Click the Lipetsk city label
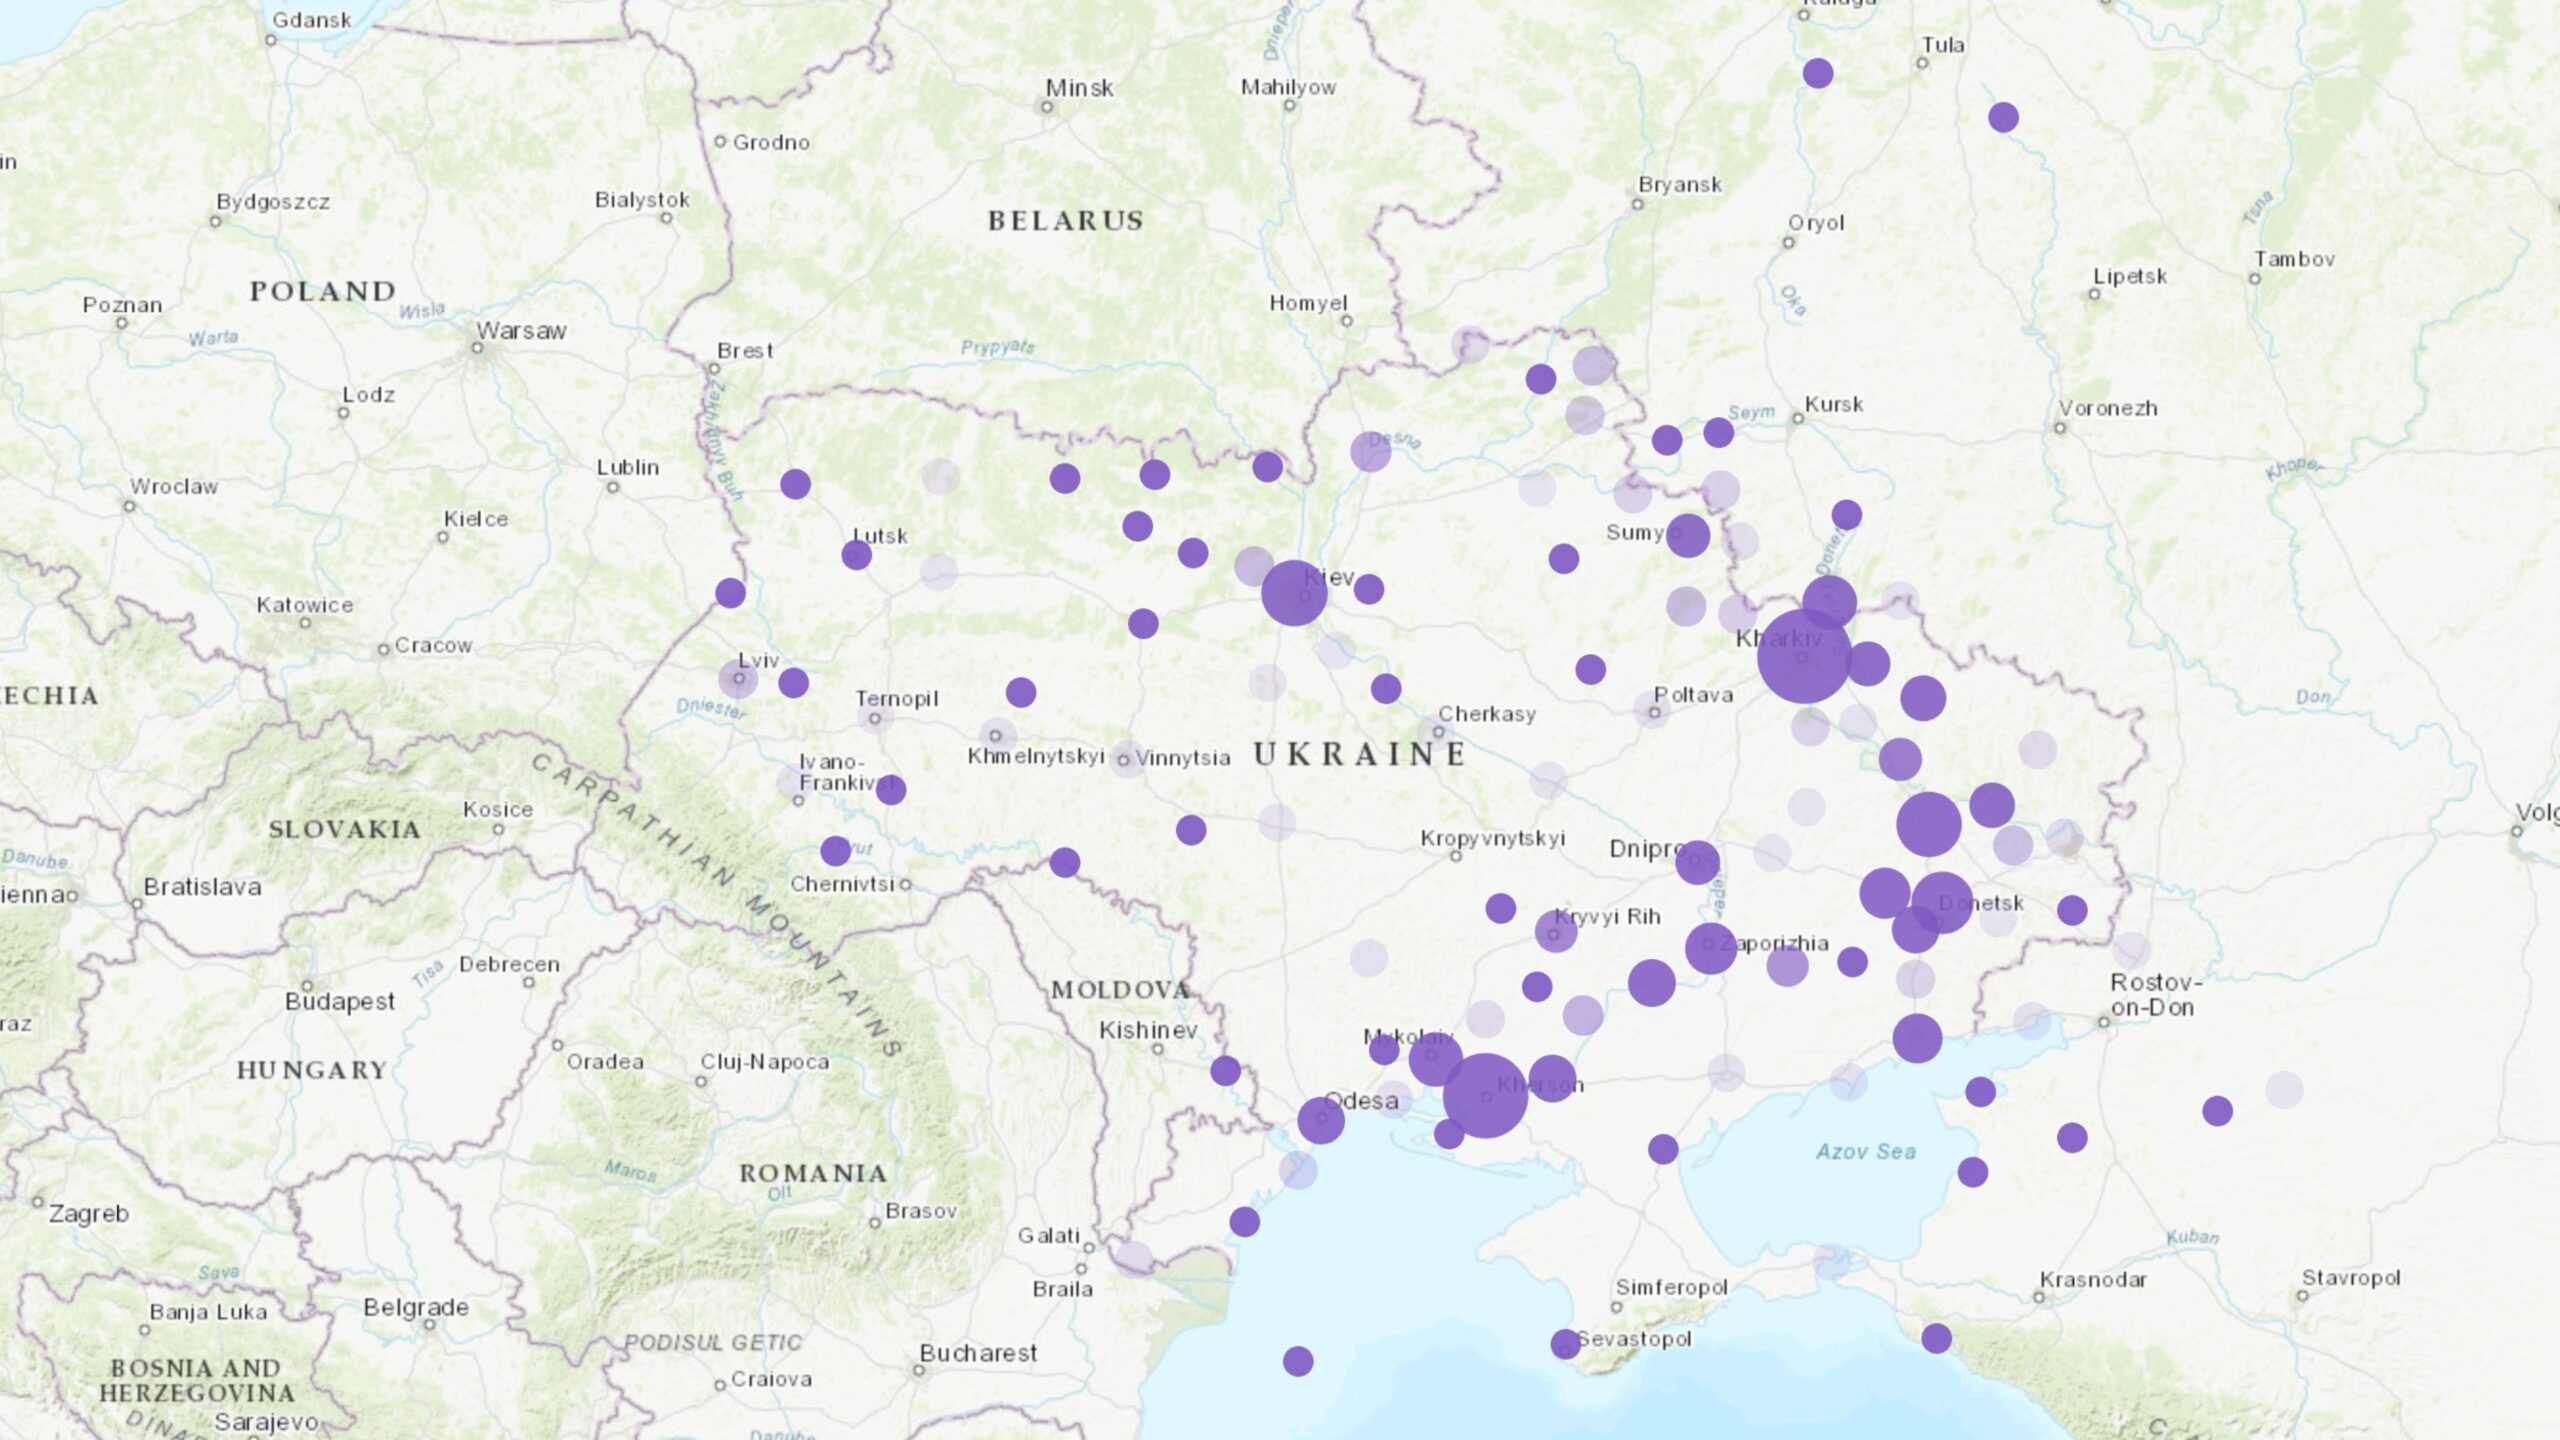Screen dimensions: 2560x1440 [2130, 276]
